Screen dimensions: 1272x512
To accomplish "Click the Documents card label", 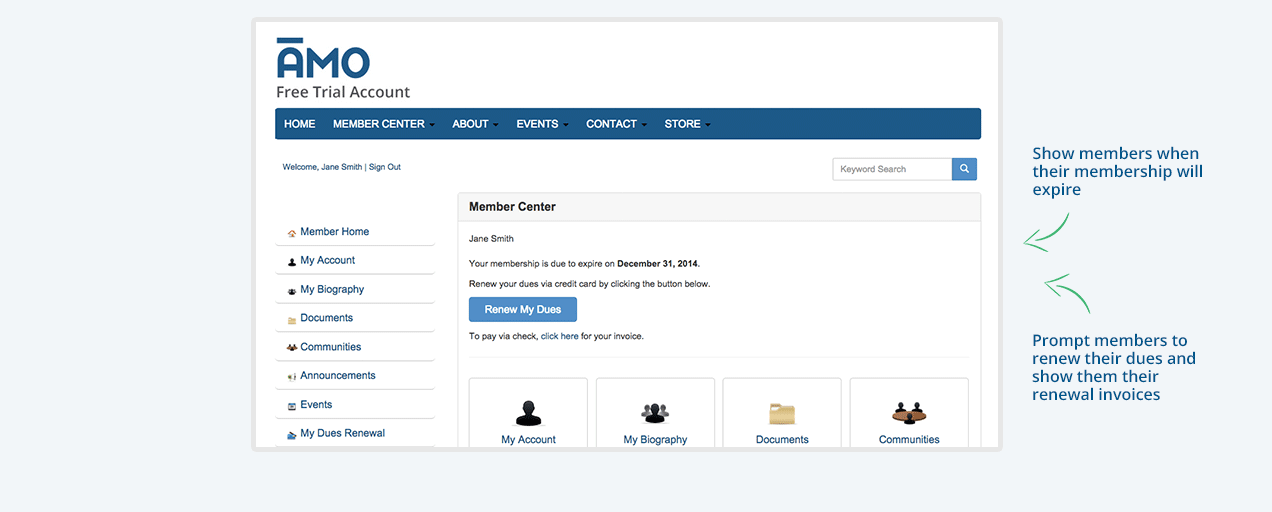I will [x=782, y=440].
